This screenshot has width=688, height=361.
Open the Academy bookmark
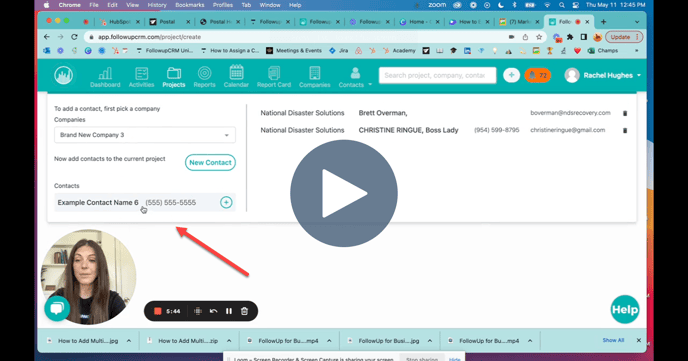point(399,51)
